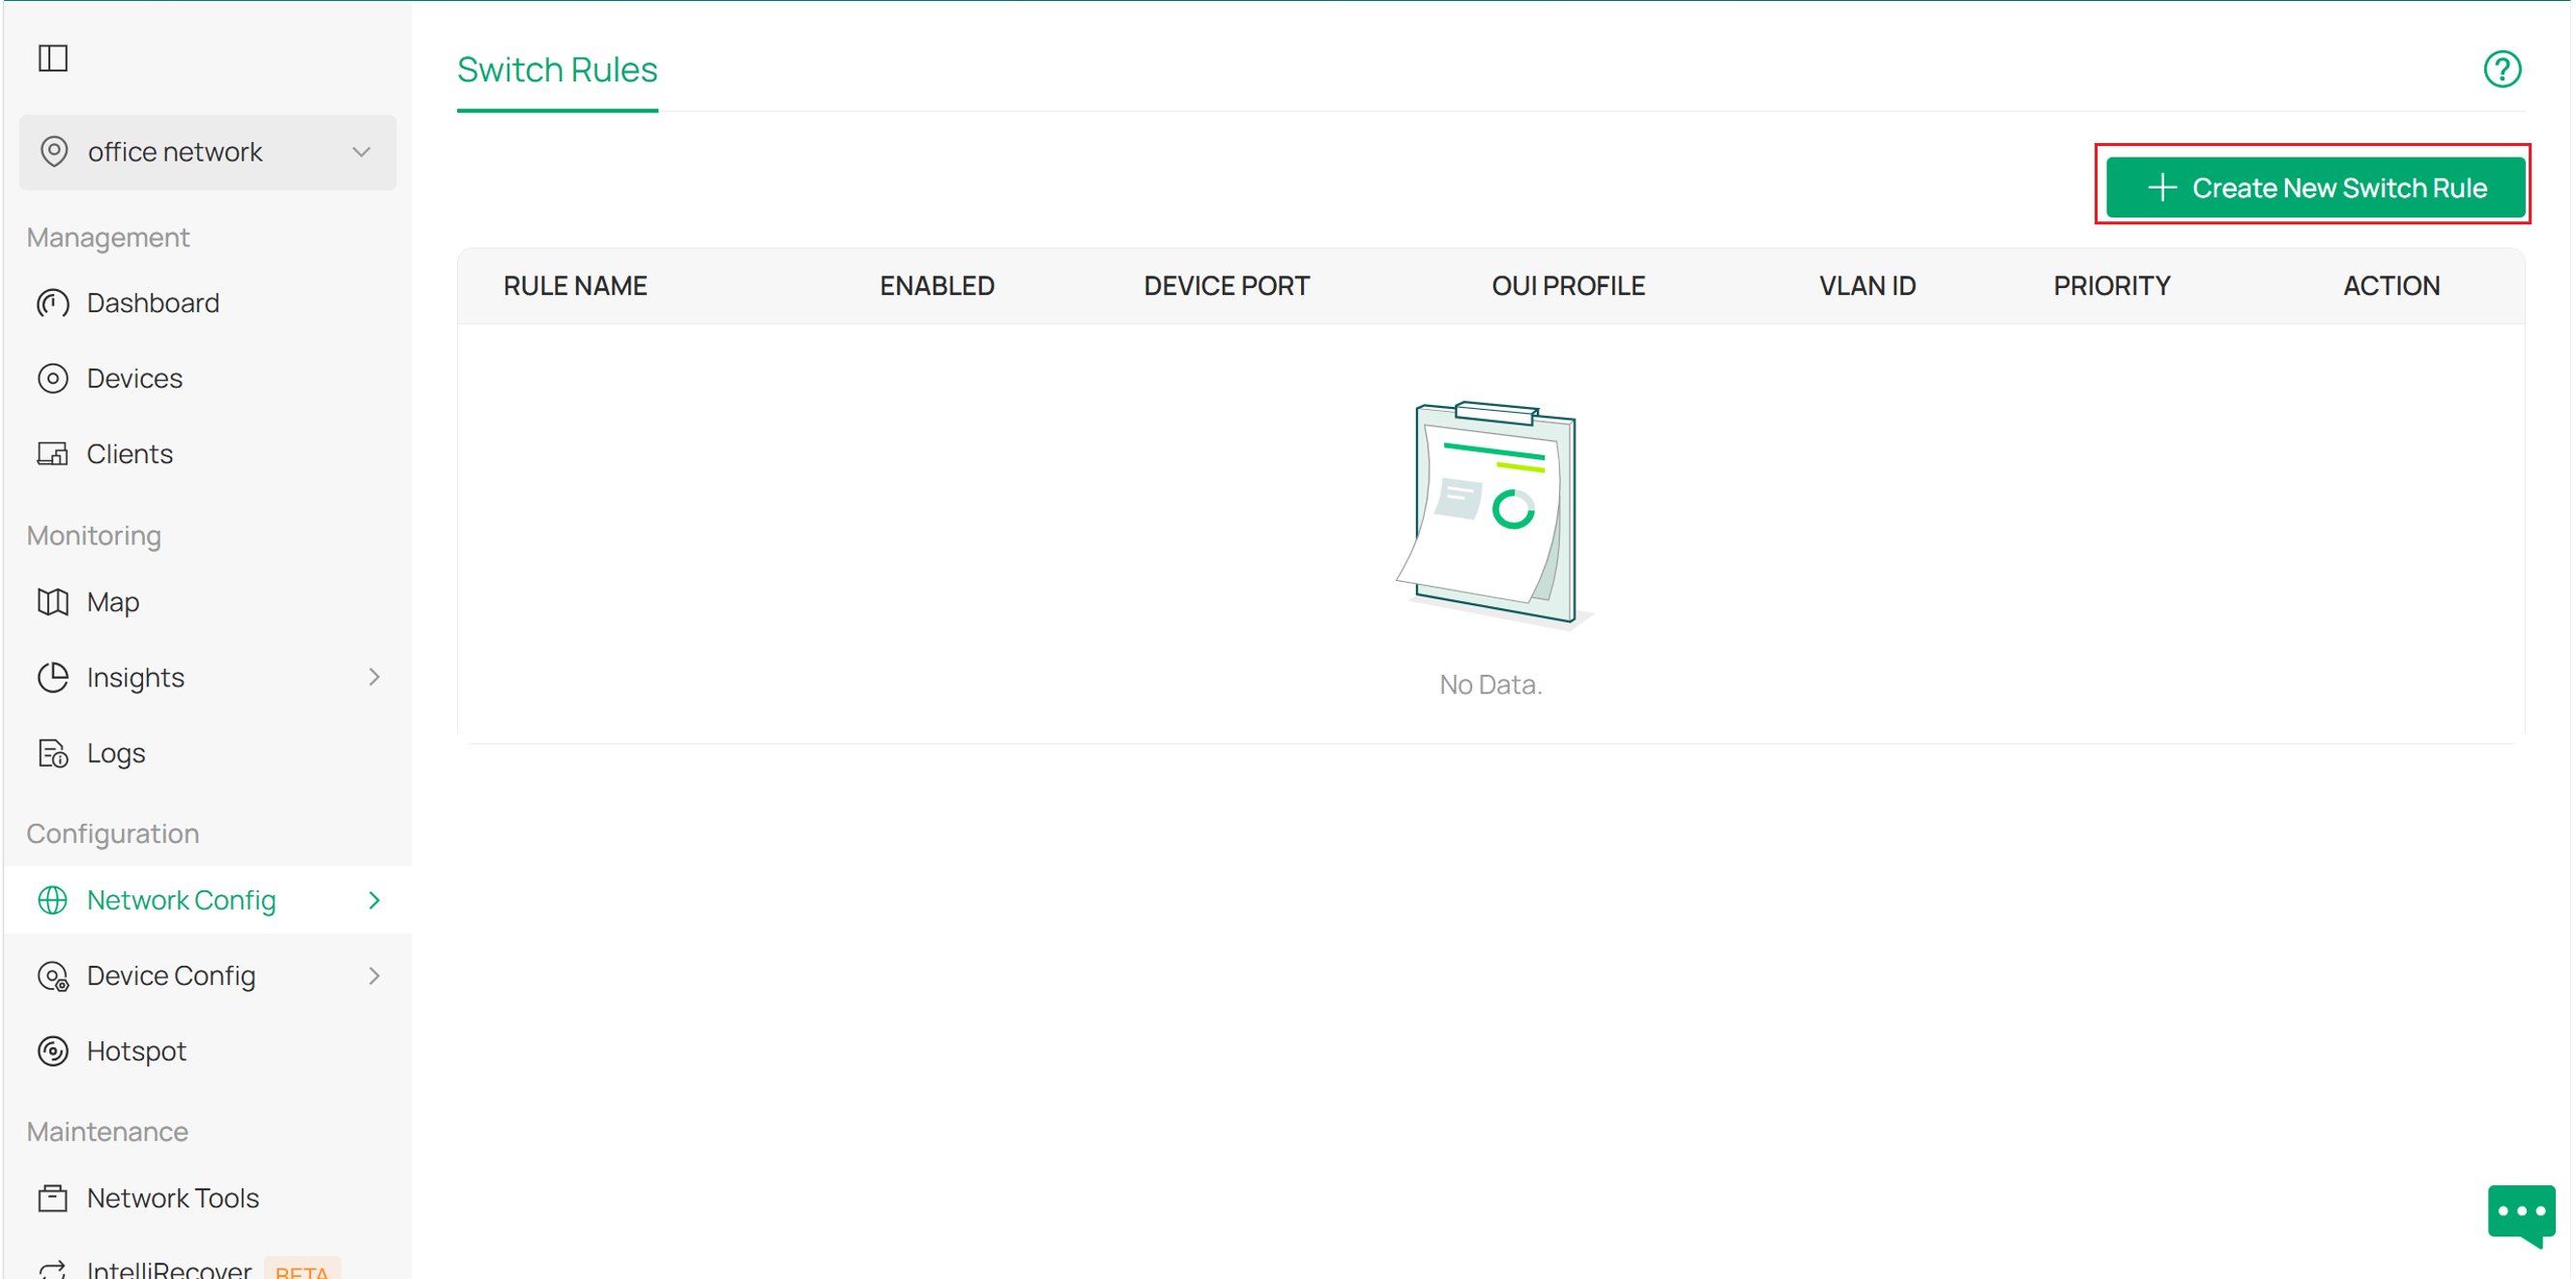Click the Logs document icon
The image size is (2576, 1279).
tap(53, 753)
